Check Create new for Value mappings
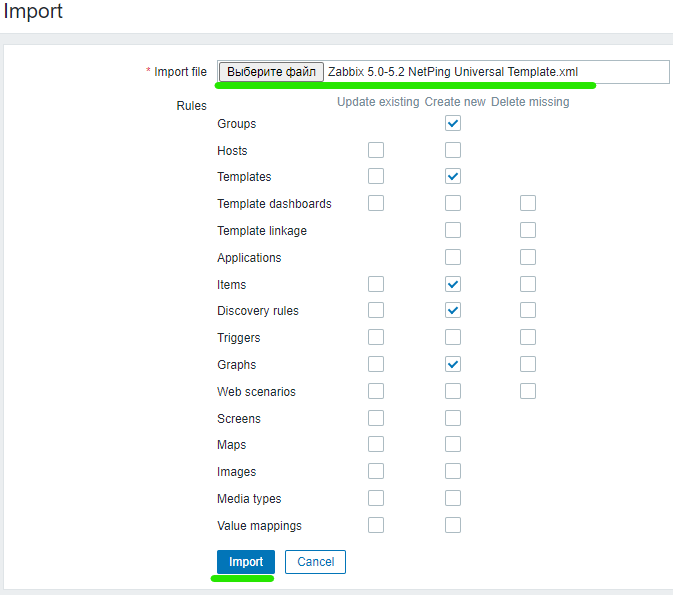The image size is (673, 595). (453, 525)
